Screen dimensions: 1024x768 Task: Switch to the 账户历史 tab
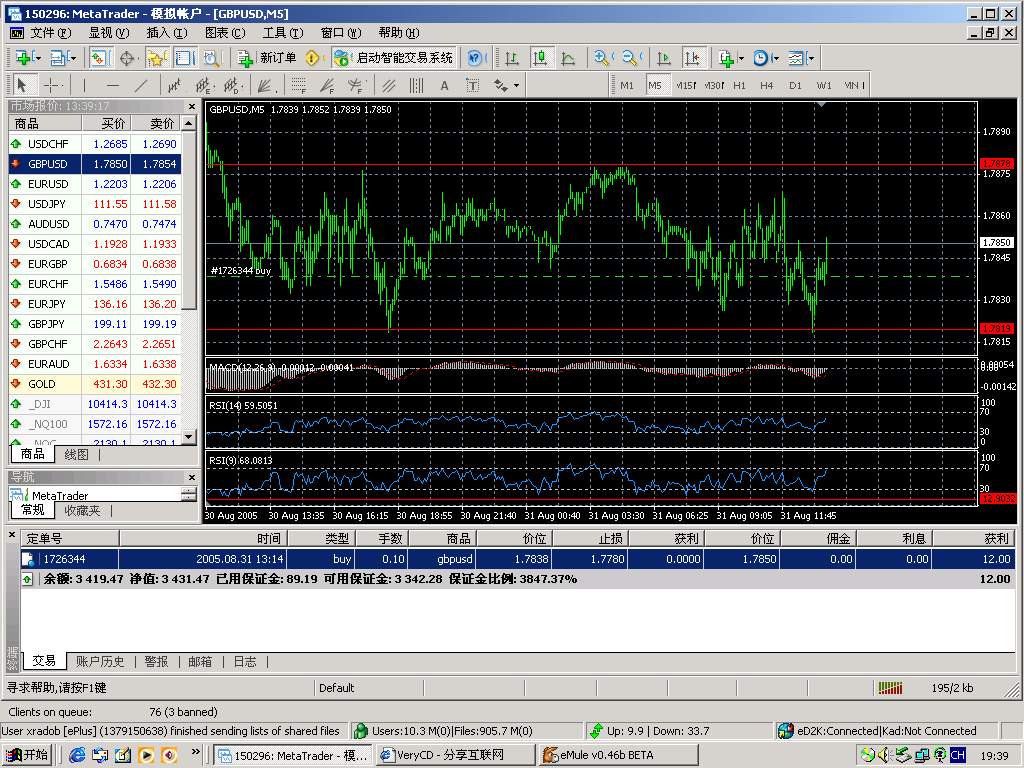coord(100,662)
